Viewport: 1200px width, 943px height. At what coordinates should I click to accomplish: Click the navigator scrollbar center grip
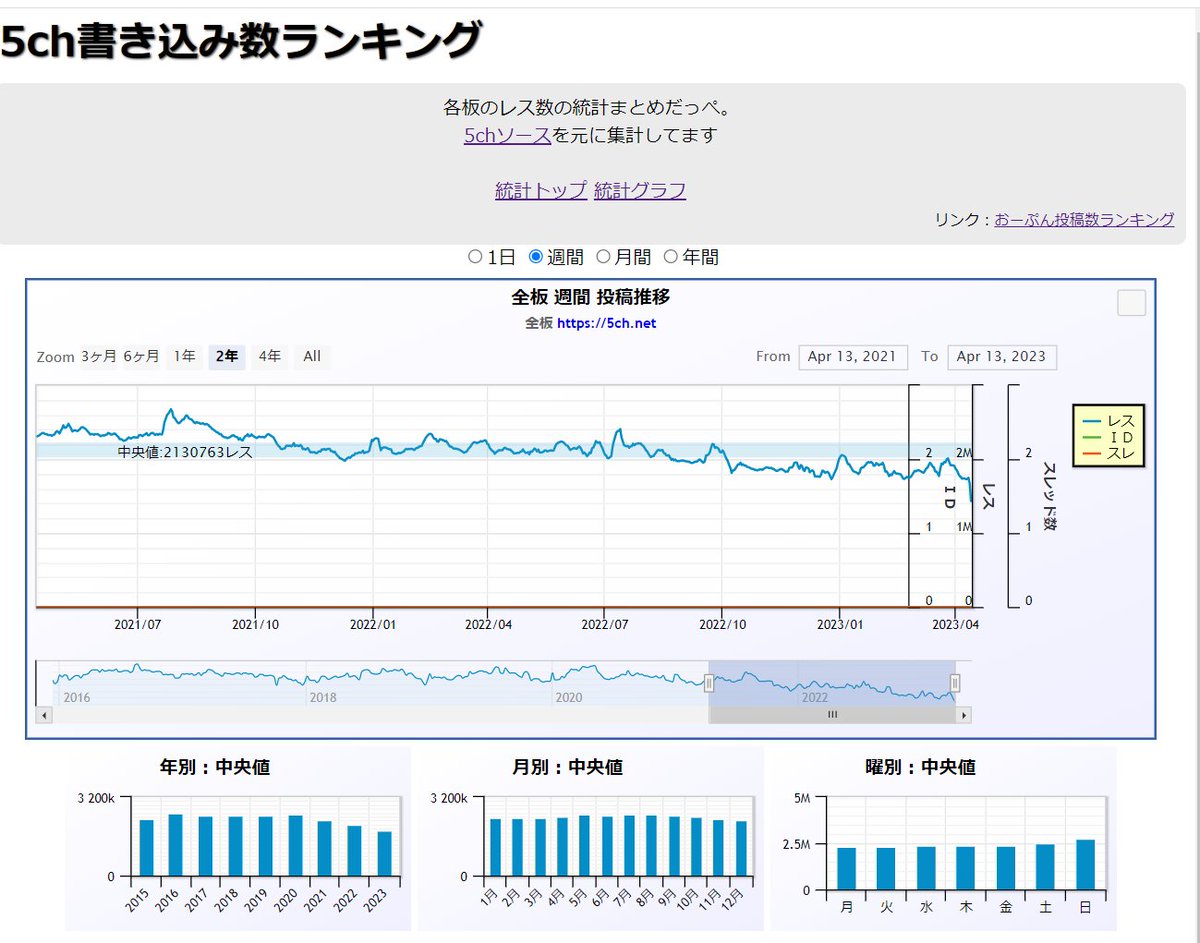tap(832, 715)
